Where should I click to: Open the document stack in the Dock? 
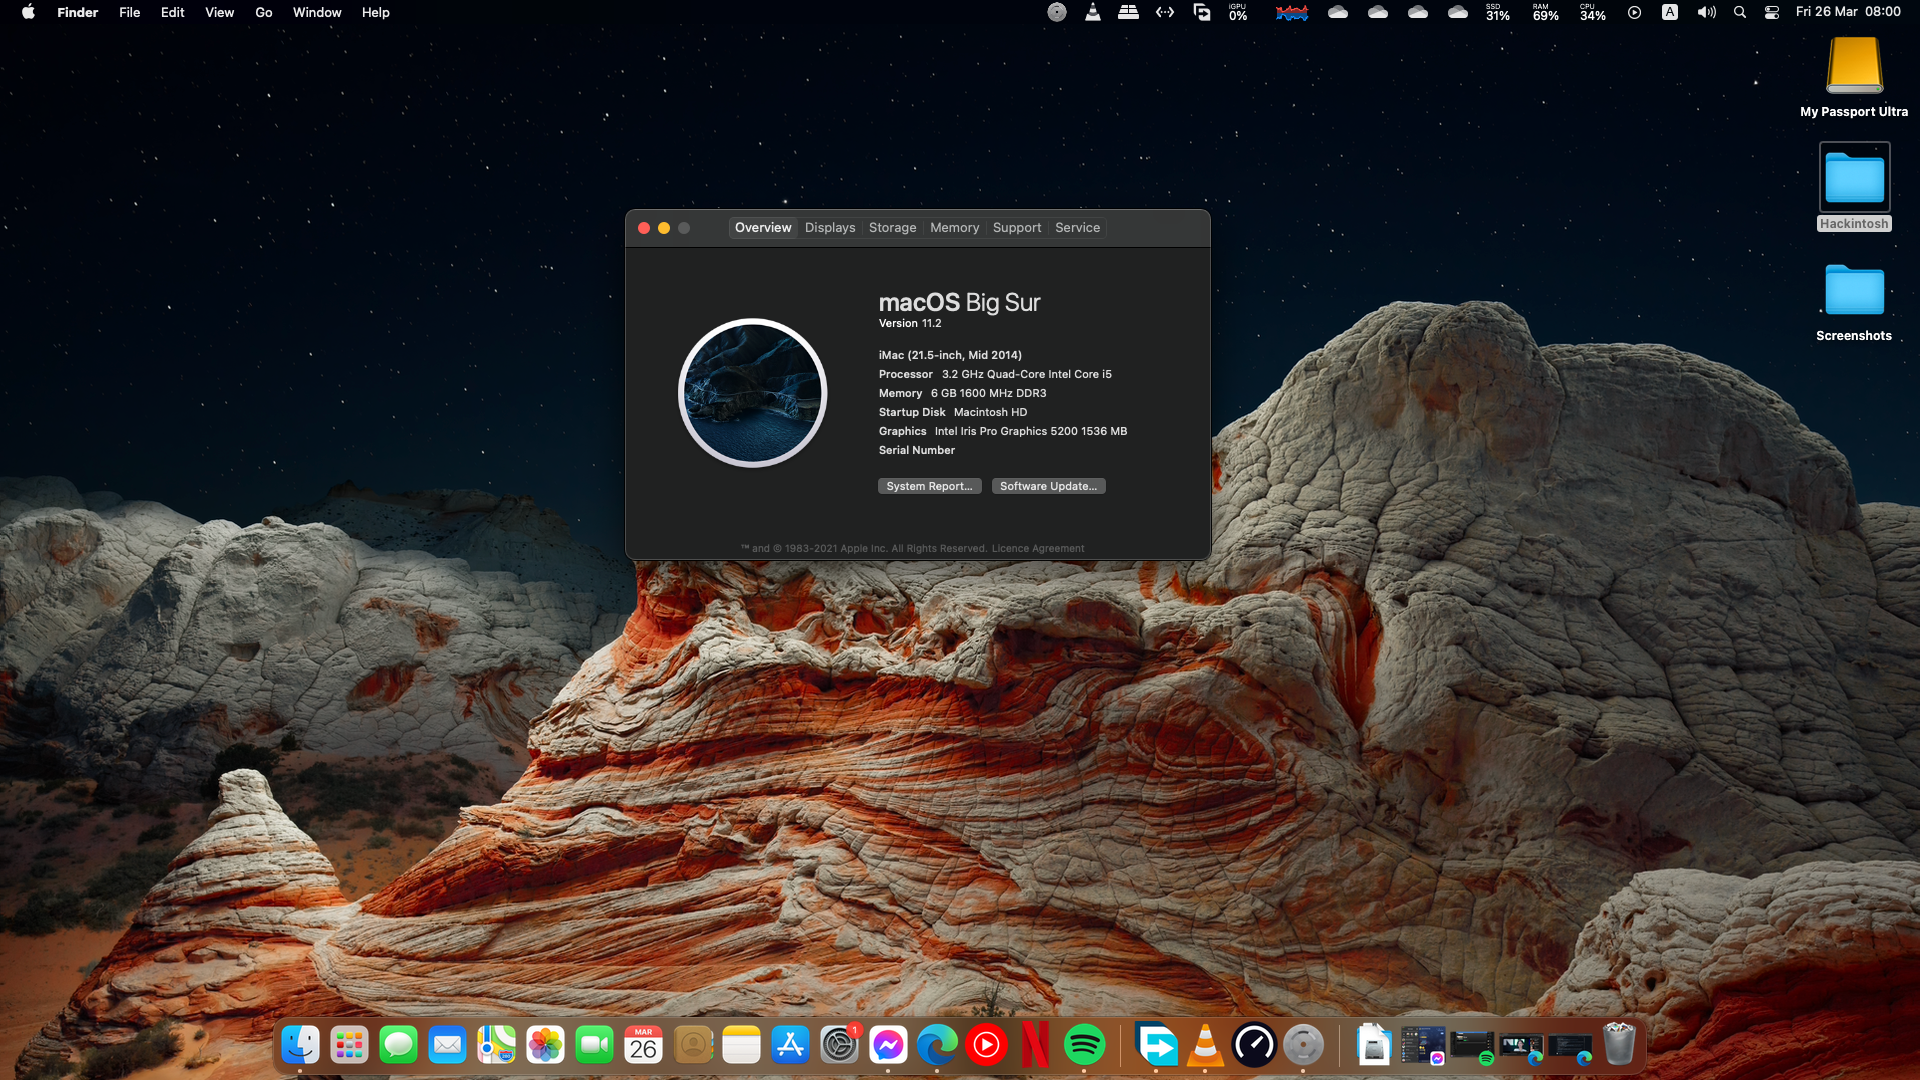1374,1045
